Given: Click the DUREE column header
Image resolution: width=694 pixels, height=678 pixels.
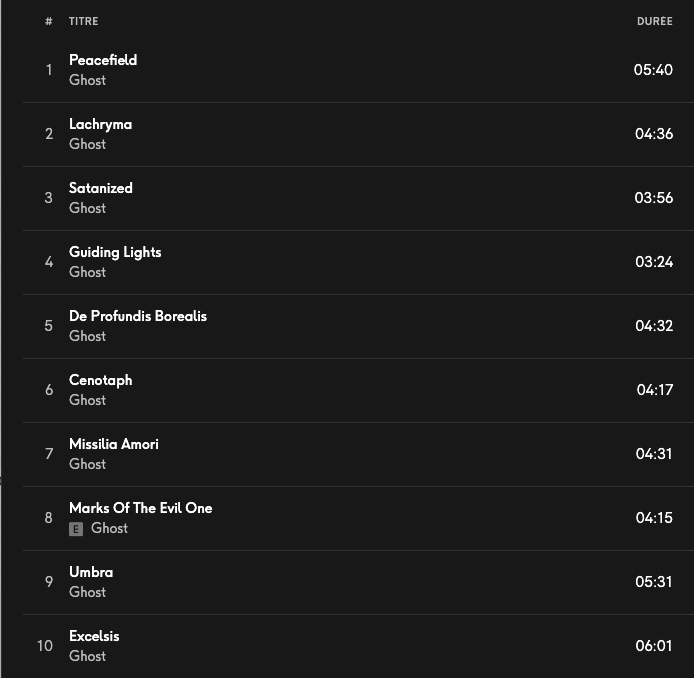Looking at the screenshot, I should pyautogui.click(x=654, y=21).
